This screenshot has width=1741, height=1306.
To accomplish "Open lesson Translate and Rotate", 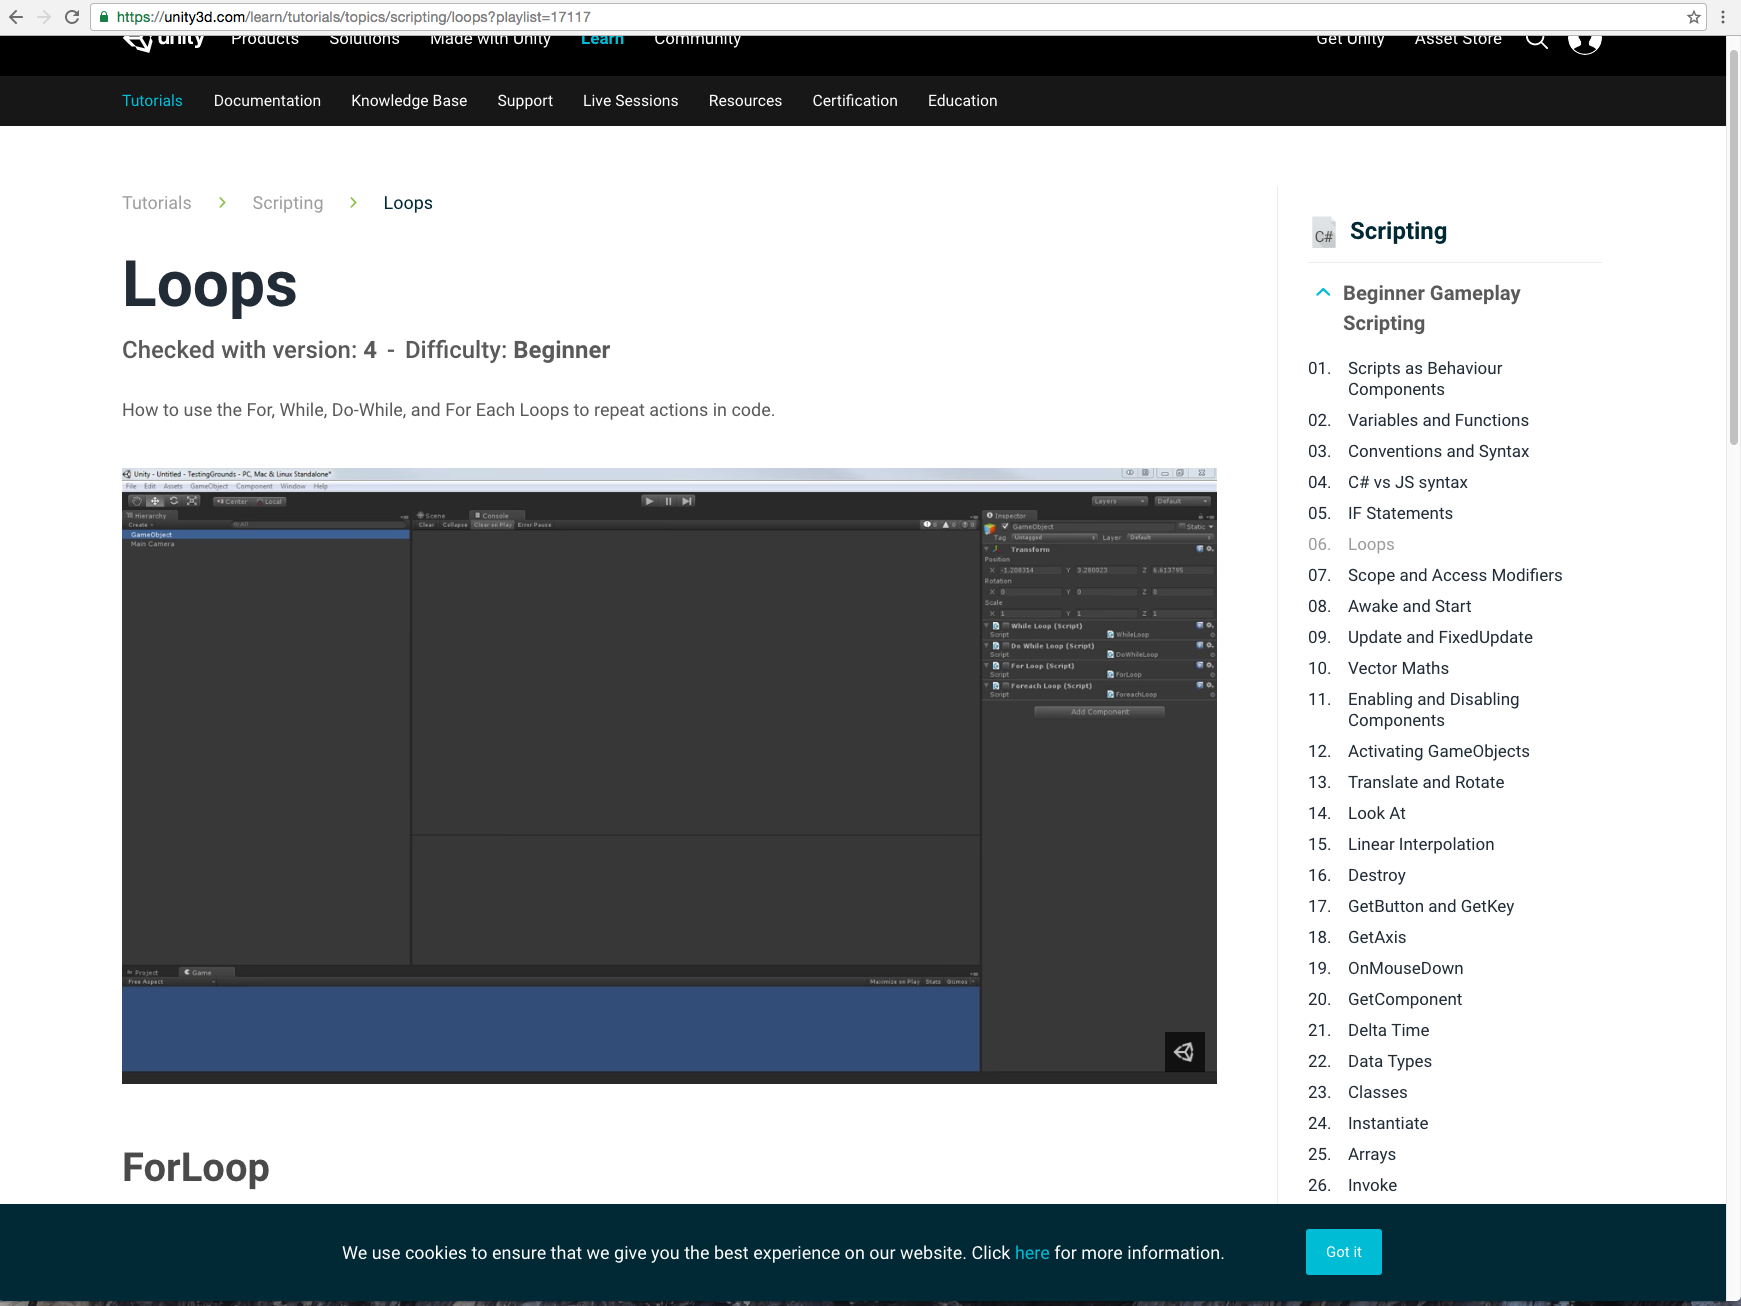I will [x=1426, y=783].
